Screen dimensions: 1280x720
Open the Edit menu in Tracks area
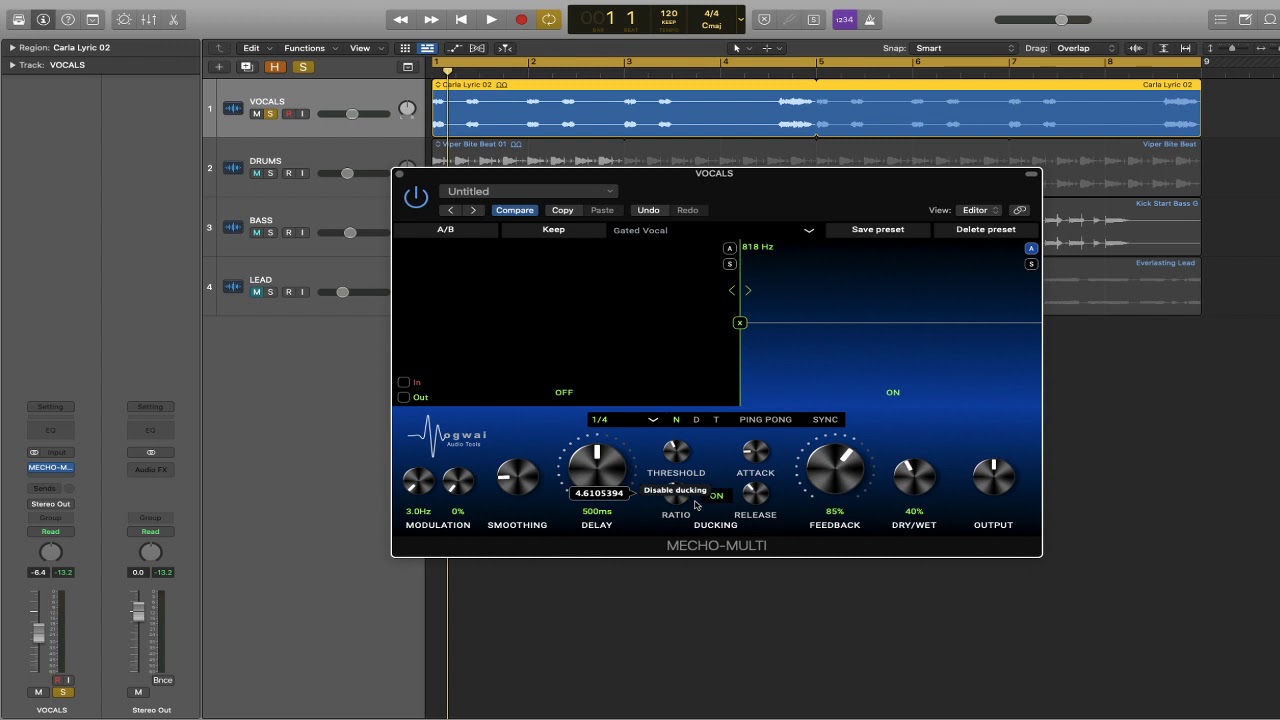click(x=256, y=48)
